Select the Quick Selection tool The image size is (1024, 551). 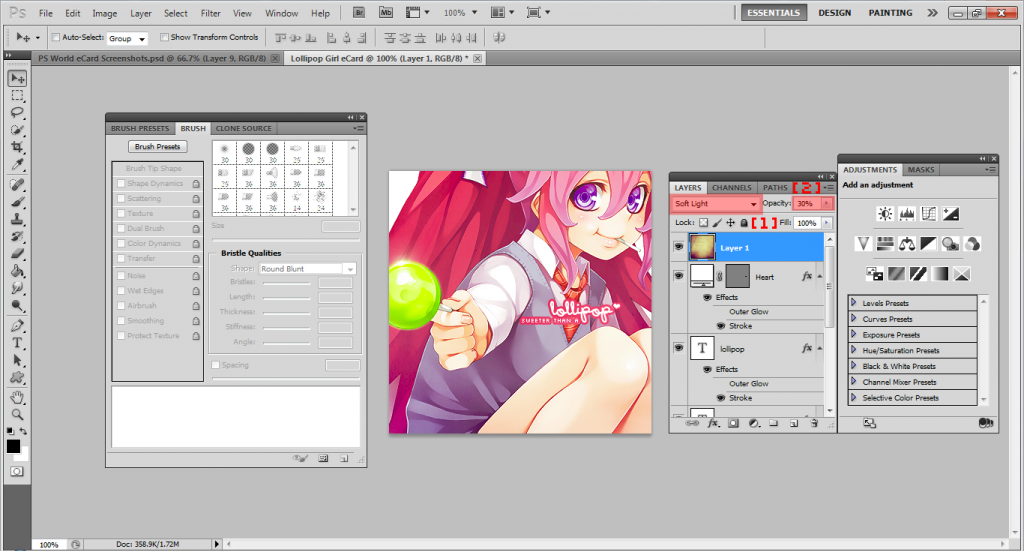pos(18,130)
